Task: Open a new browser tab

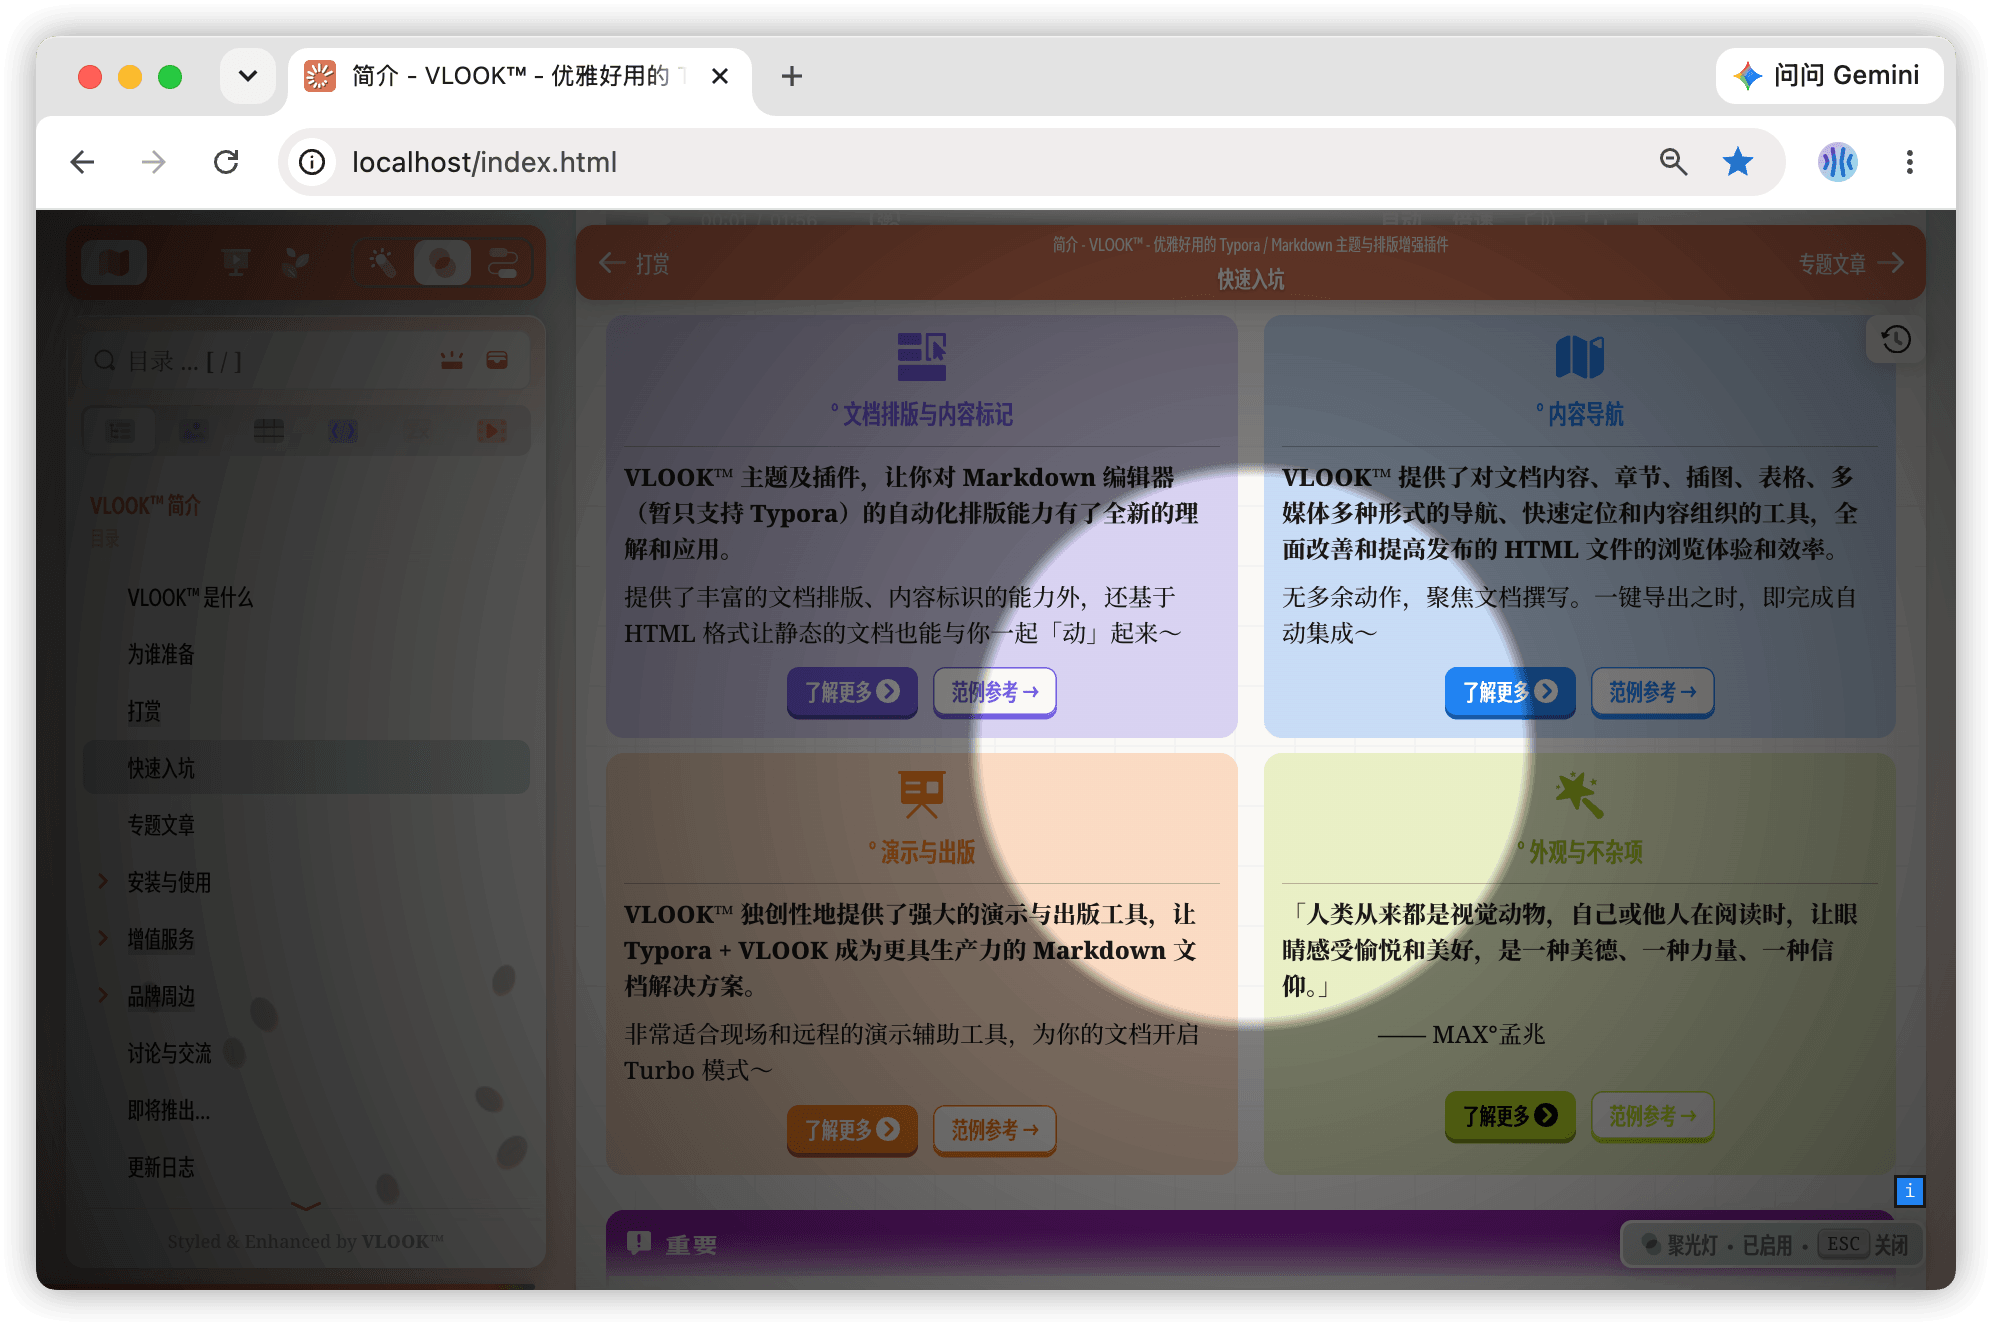Action: click(x=792, y=76)
